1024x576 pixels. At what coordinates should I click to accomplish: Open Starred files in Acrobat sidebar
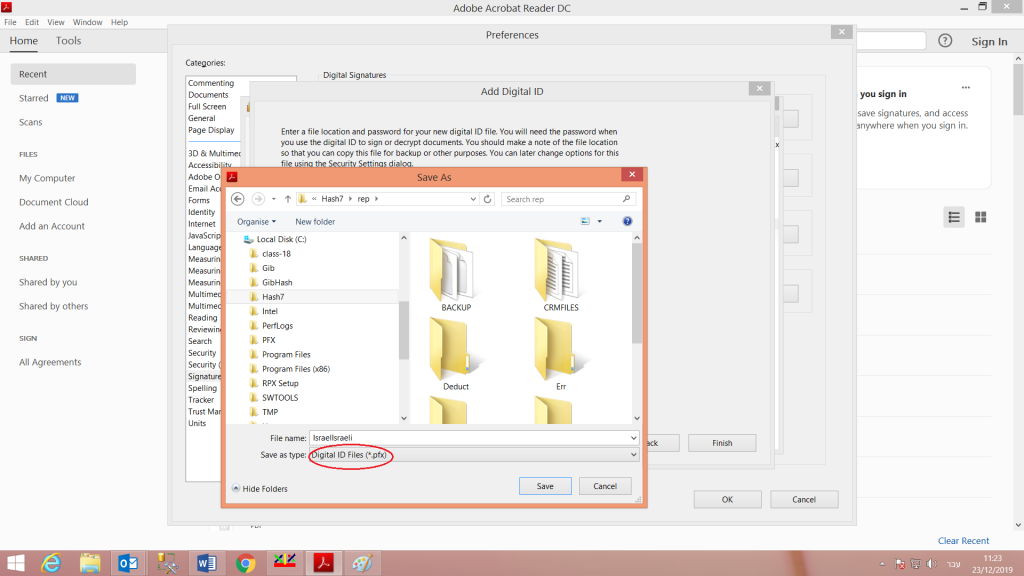[33, 98]
